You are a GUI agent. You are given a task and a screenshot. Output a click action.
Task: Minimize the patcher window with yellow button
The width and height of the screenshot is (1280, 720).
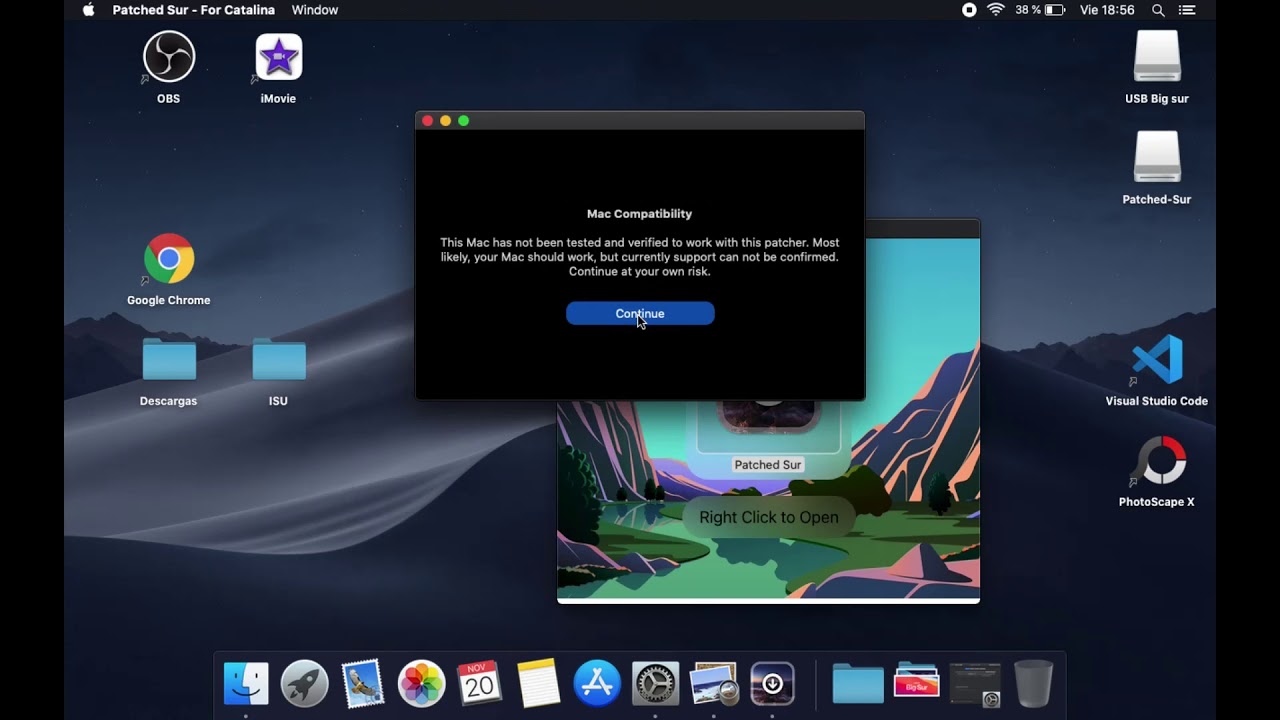point(445,121)
